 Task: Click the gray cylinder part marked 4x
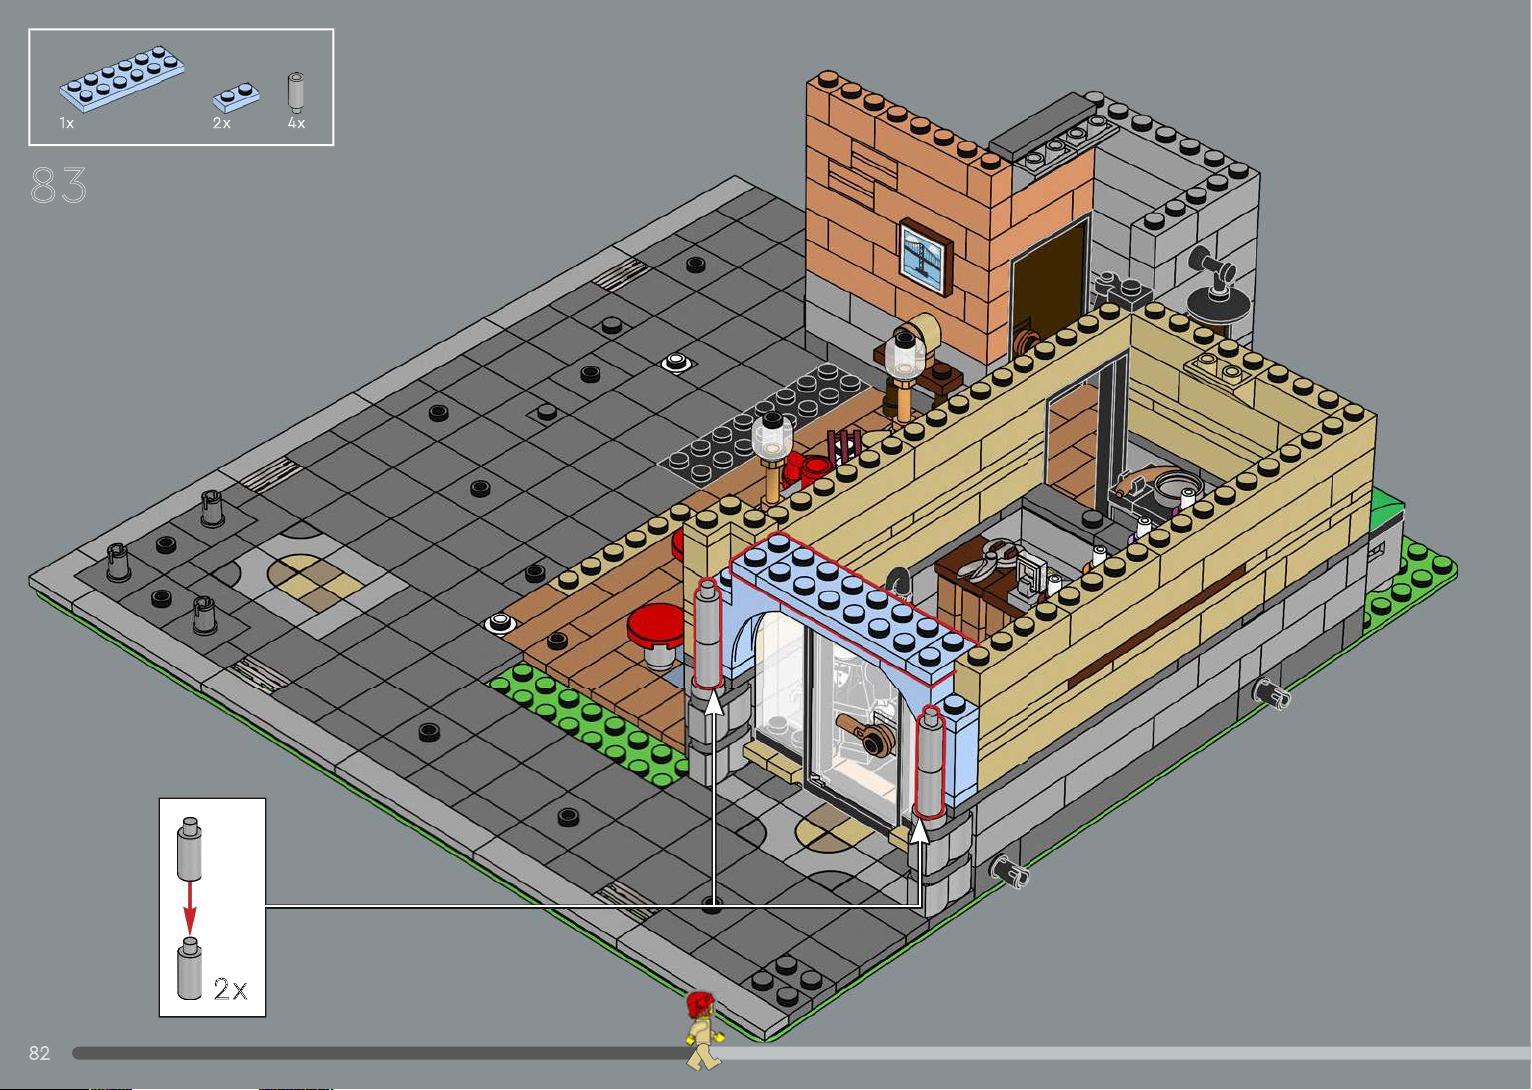click(x=296, y=90)
